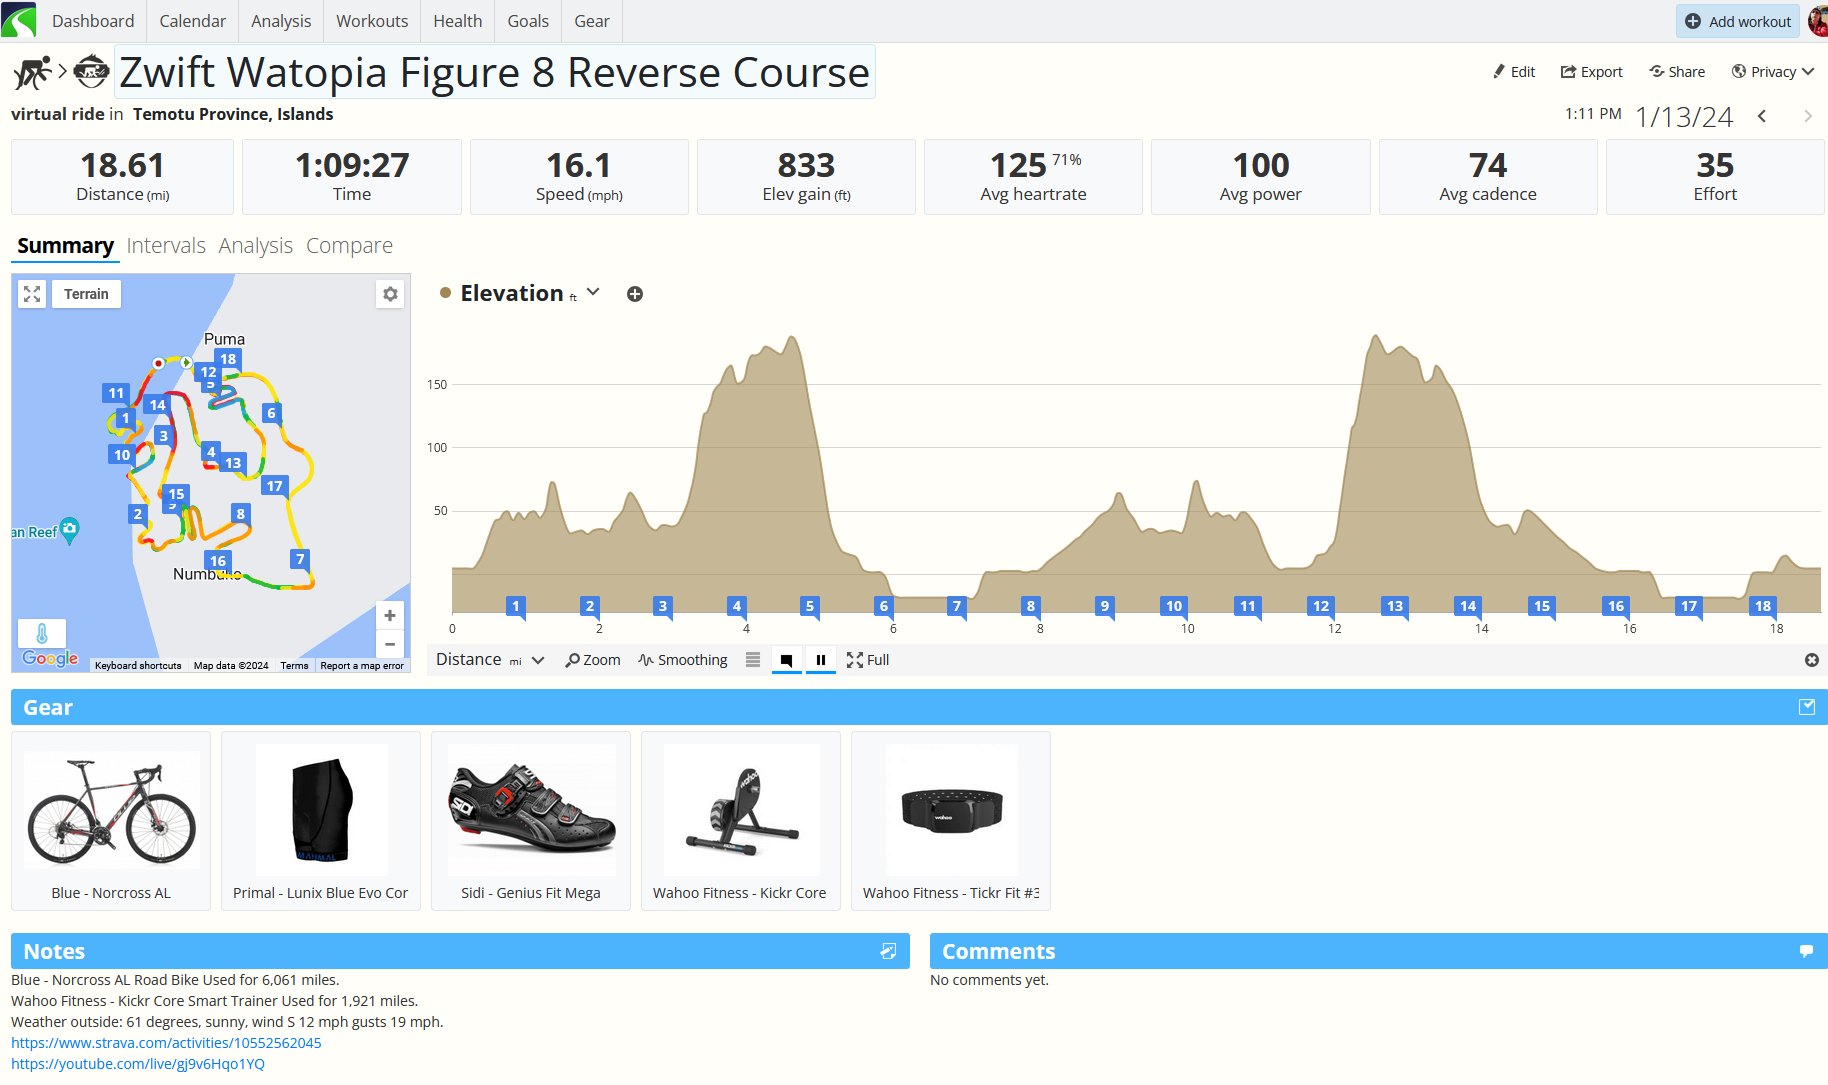The image size is (1828, 1085).
Task: Click mile 5 marker on elevation chart
Action: pos(810,606)
